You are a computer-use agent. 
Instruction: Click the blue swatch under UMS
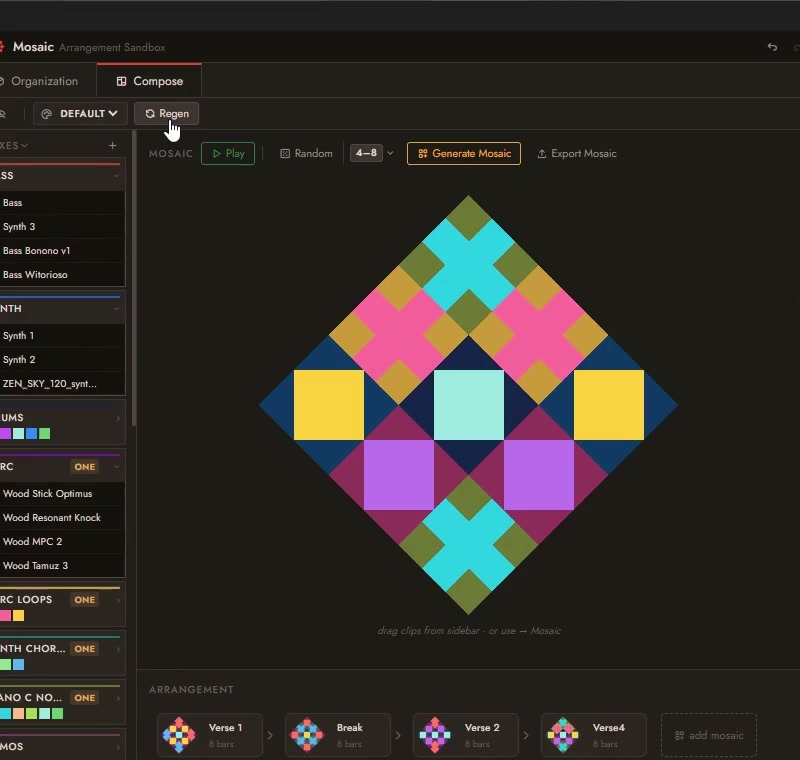click(x=32, y=434)
